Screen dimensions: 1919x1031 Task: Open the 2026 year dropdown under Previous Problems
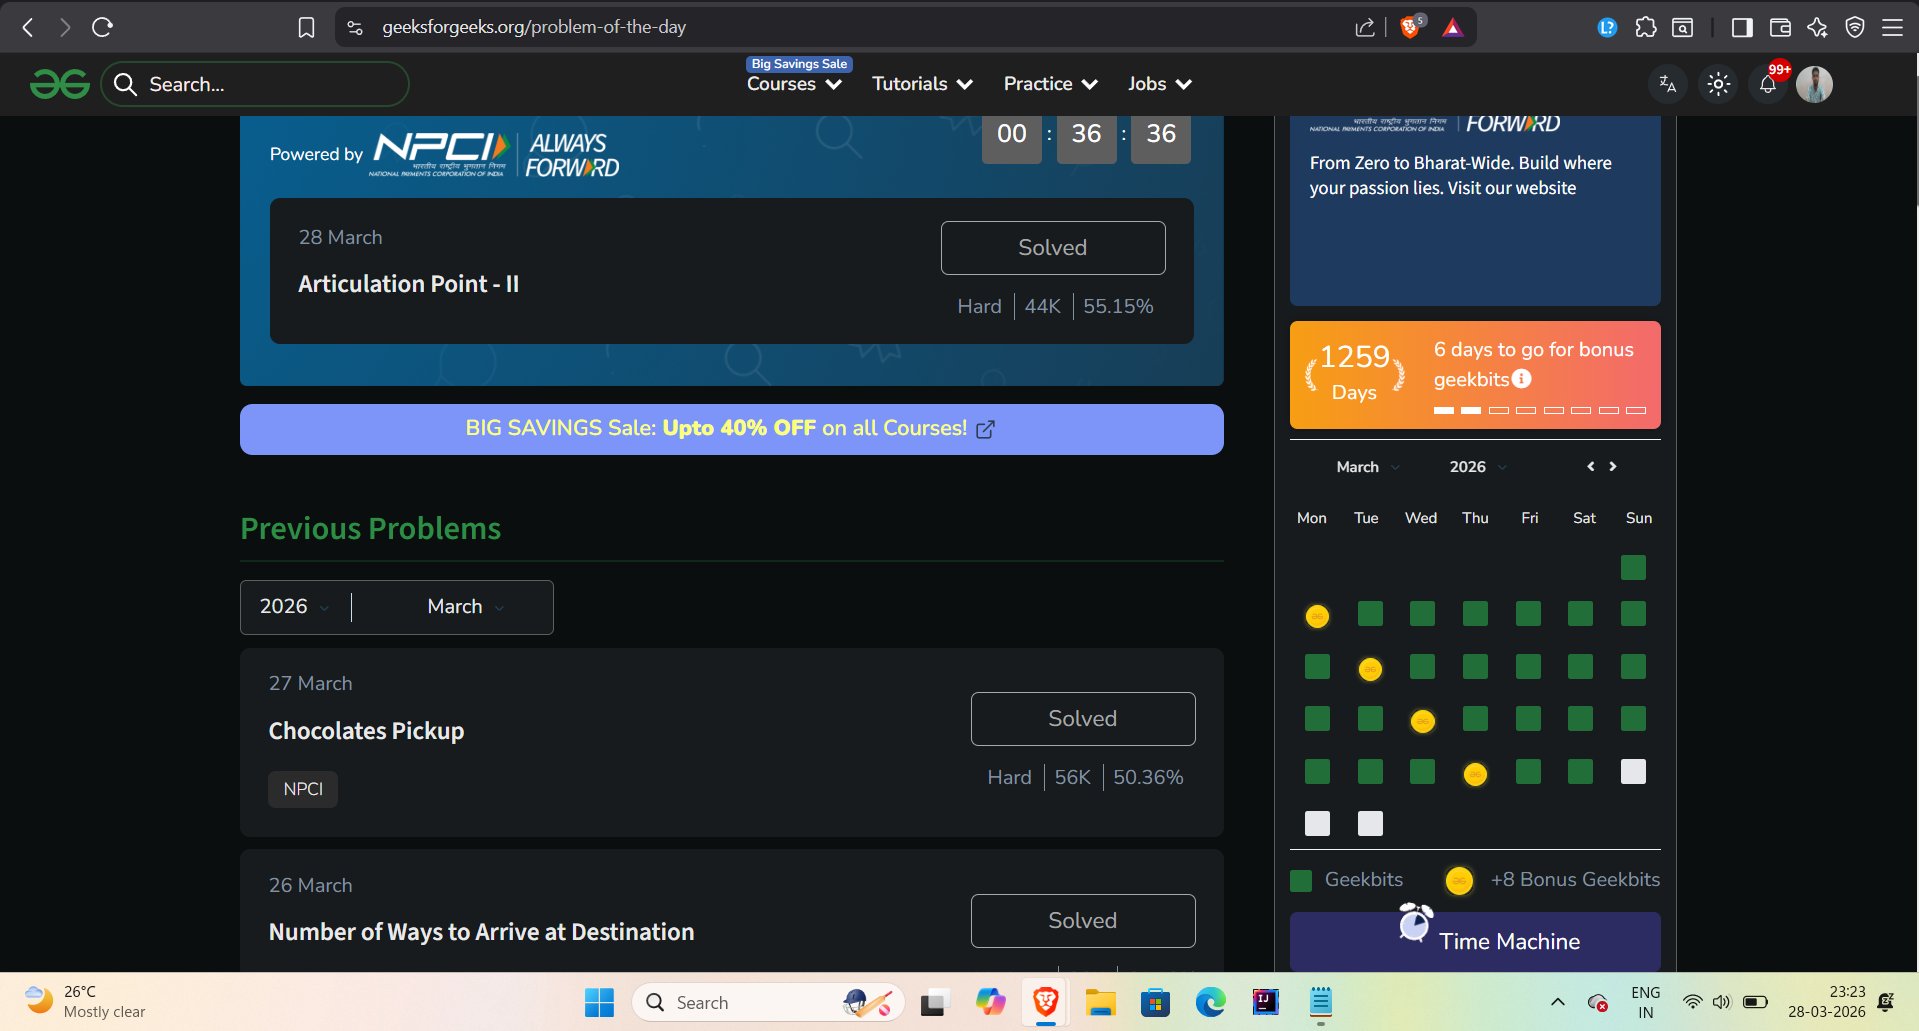[x=295, y=607]
